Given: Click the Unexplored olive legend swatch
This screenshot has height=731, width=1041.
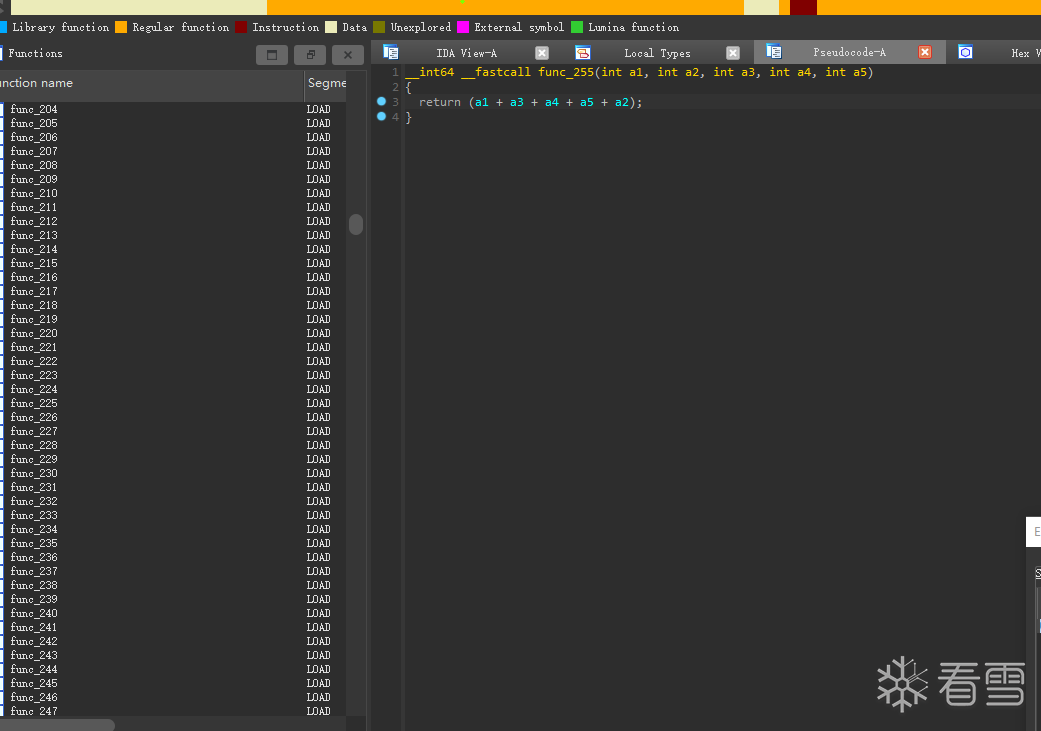Looking at the screenshot, I should click(x=379, y=27).
